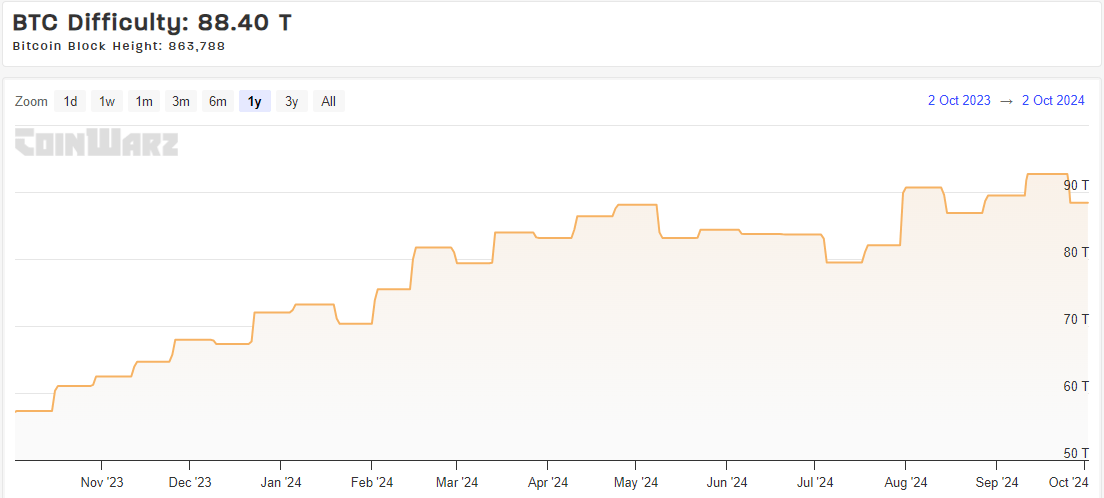Edit the end date 2 Oct 2024
The height and width of the screenshot is (498, 1104).
click(x=1053, y=101)
